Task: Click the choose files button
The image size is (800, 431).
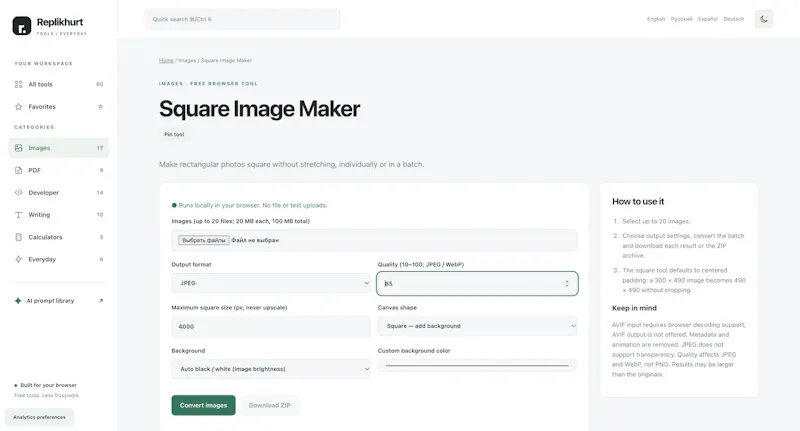Action: (204, 240)
